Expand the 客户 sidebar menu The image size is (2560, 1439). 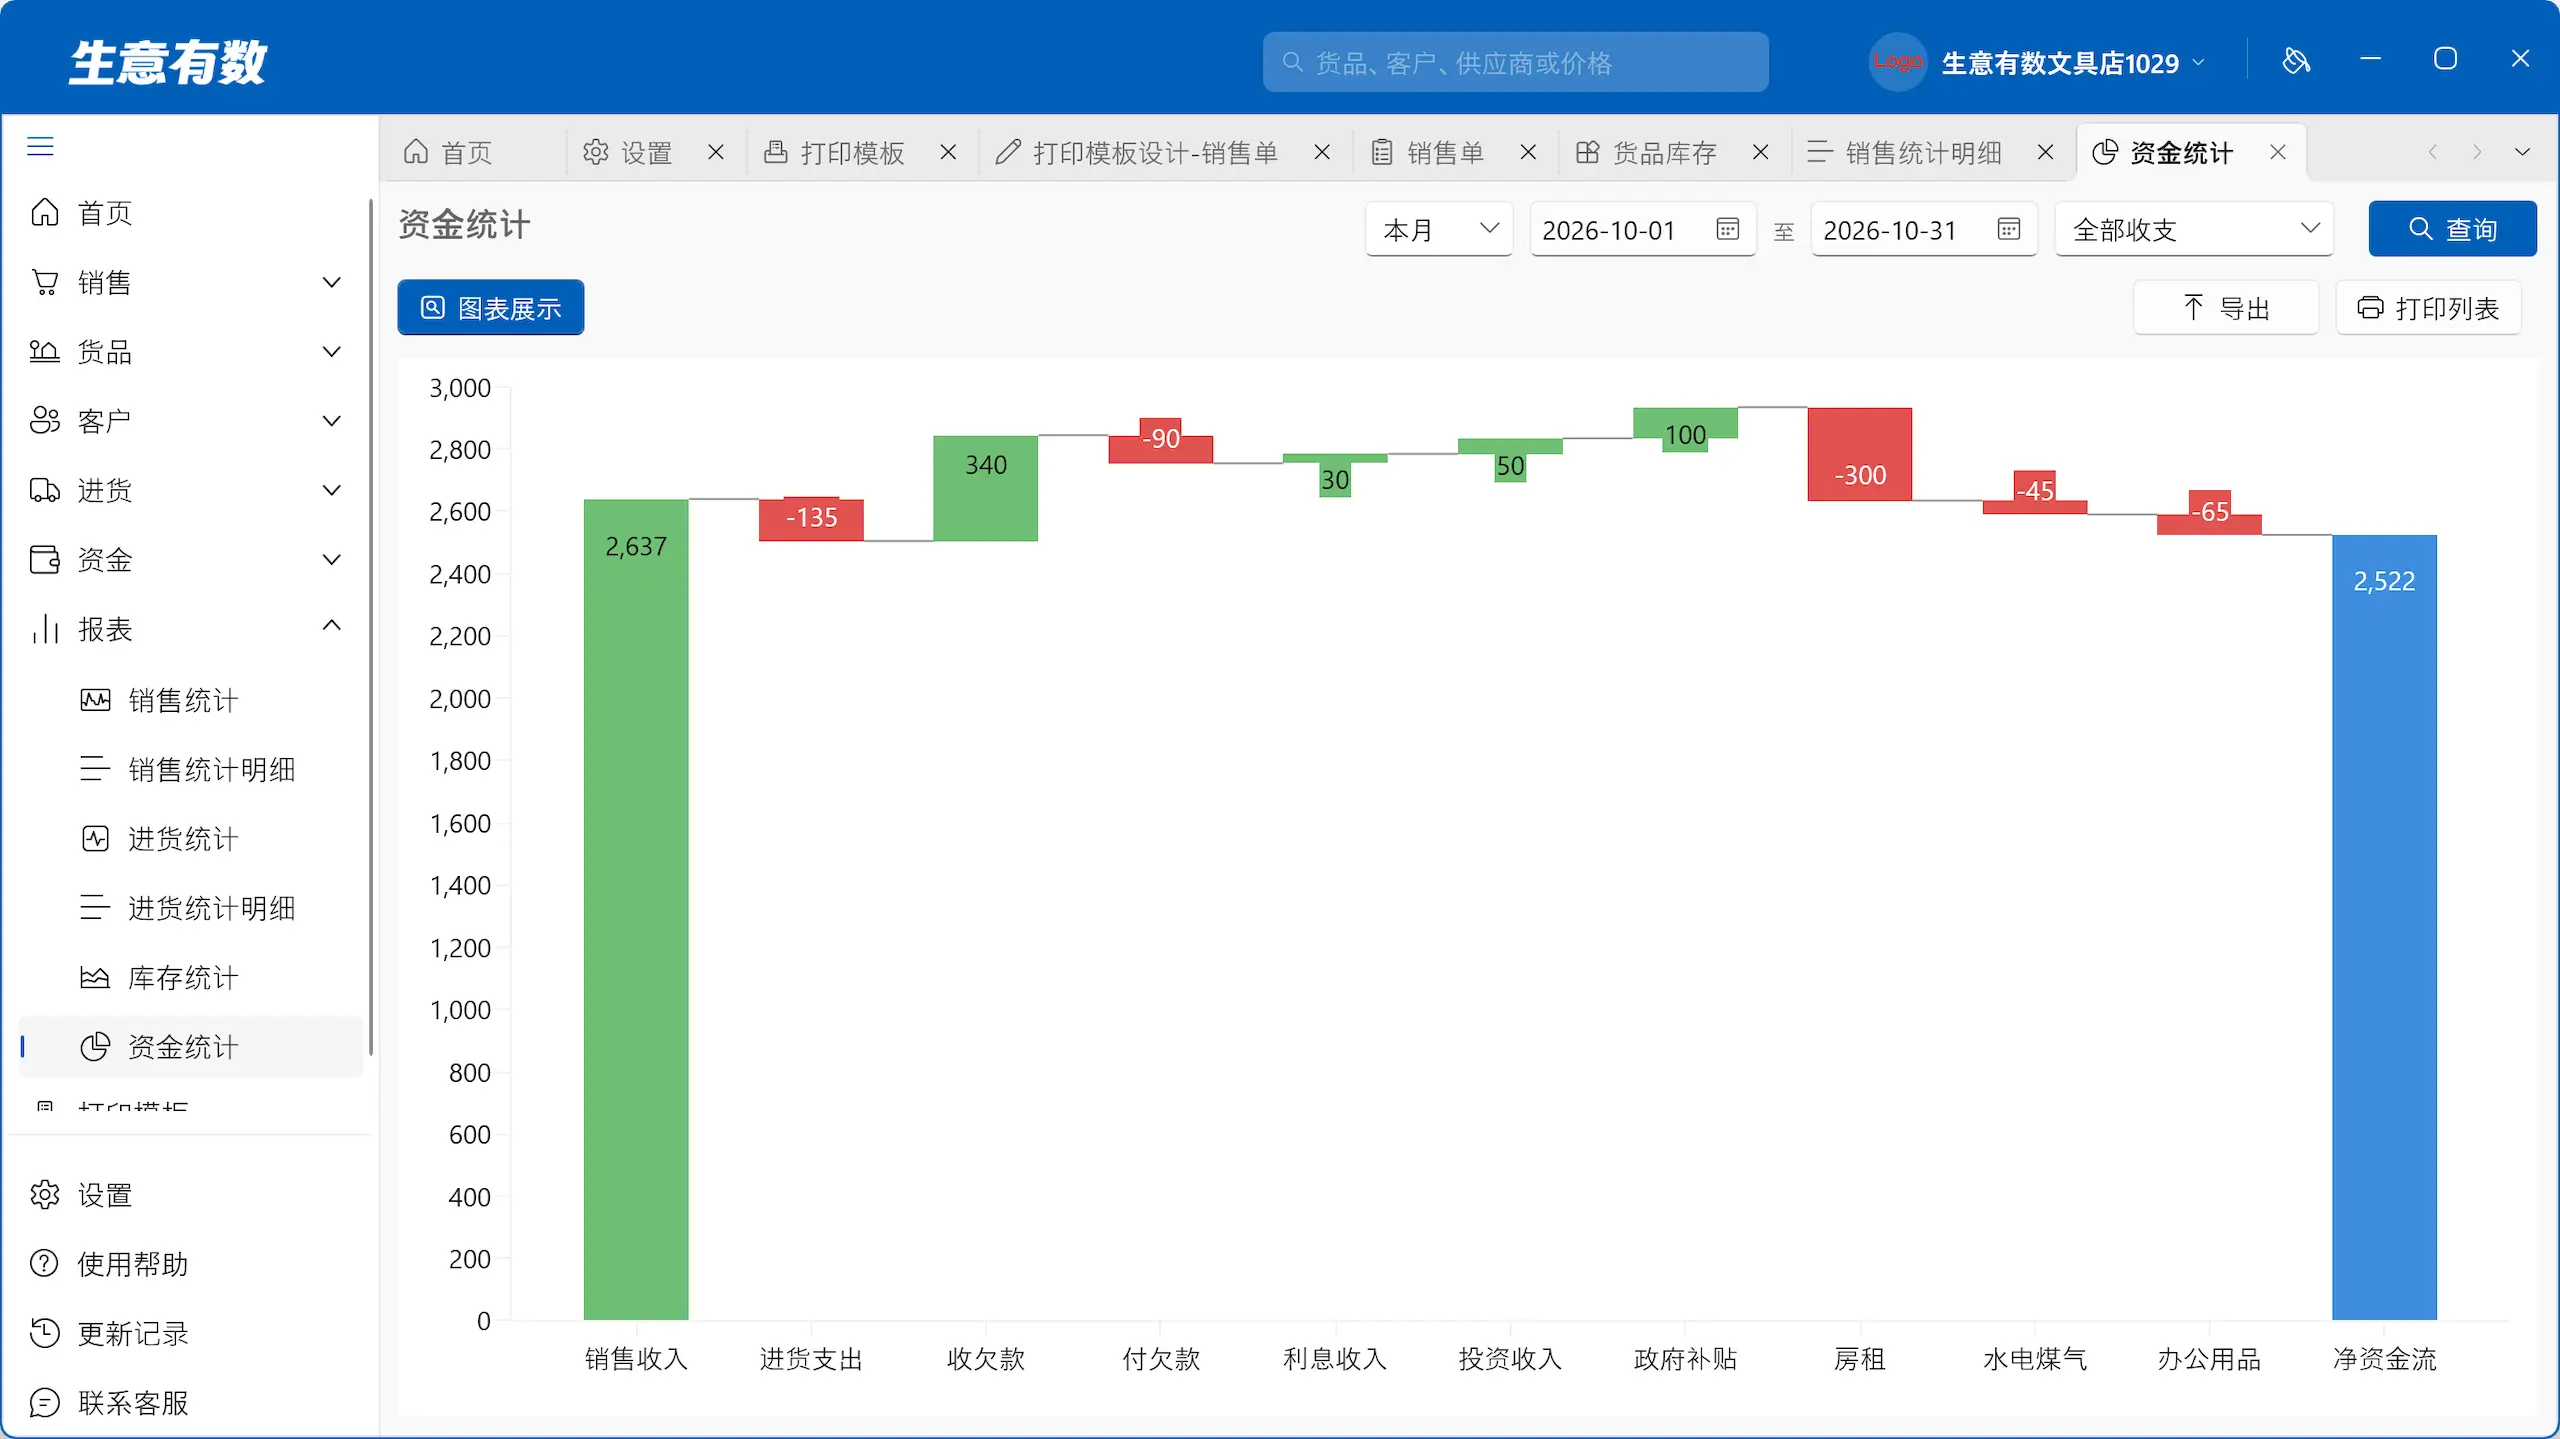point(190,421)
